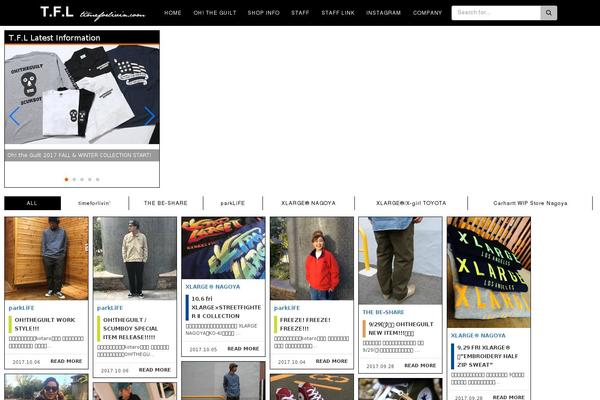Visit the INSTAGRAM nav link

point(383,13)
